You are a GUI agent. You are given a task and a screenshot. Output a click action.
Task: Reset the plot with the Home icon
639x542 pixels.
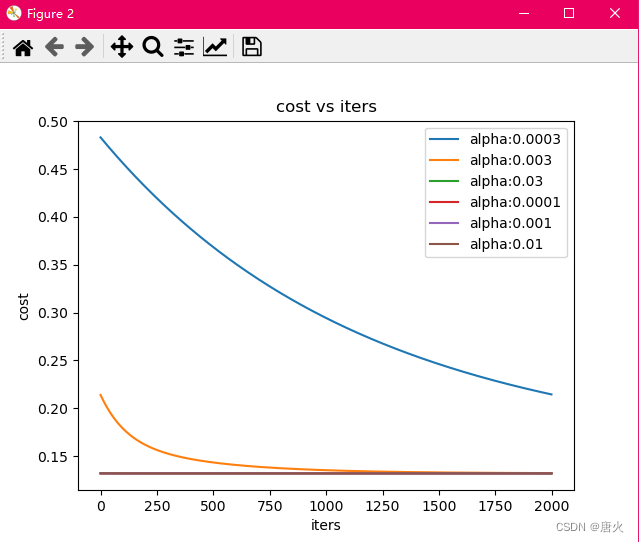coord(23,47)
